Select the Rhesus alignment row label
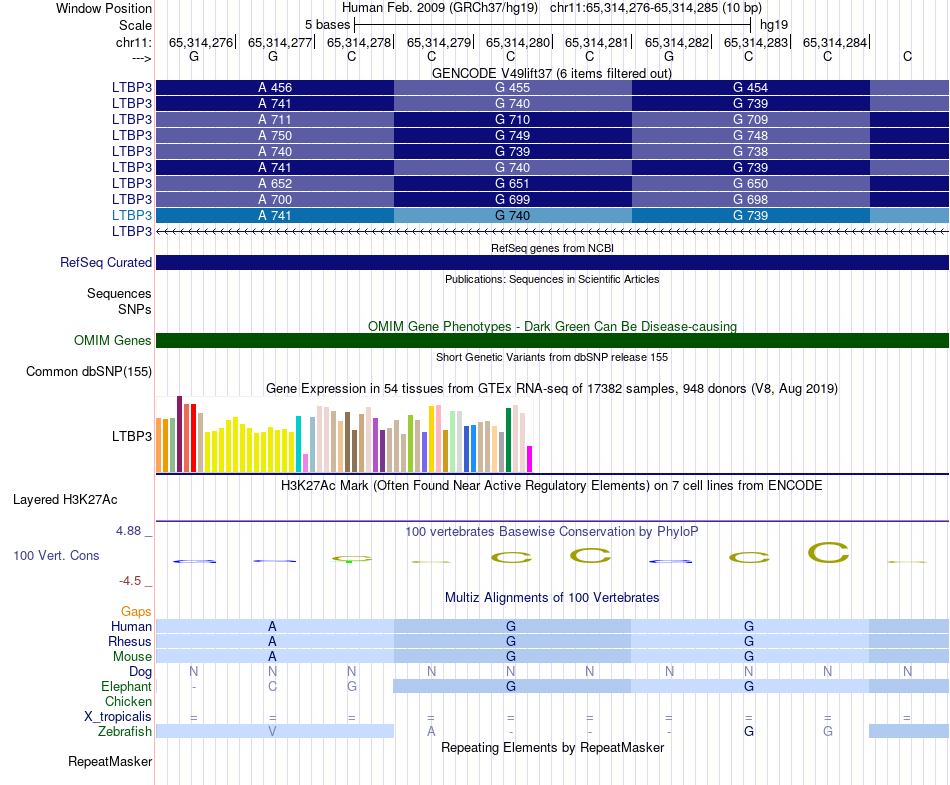Image resolution: width=950 pixels, height=785 pixels. (130, 641)
